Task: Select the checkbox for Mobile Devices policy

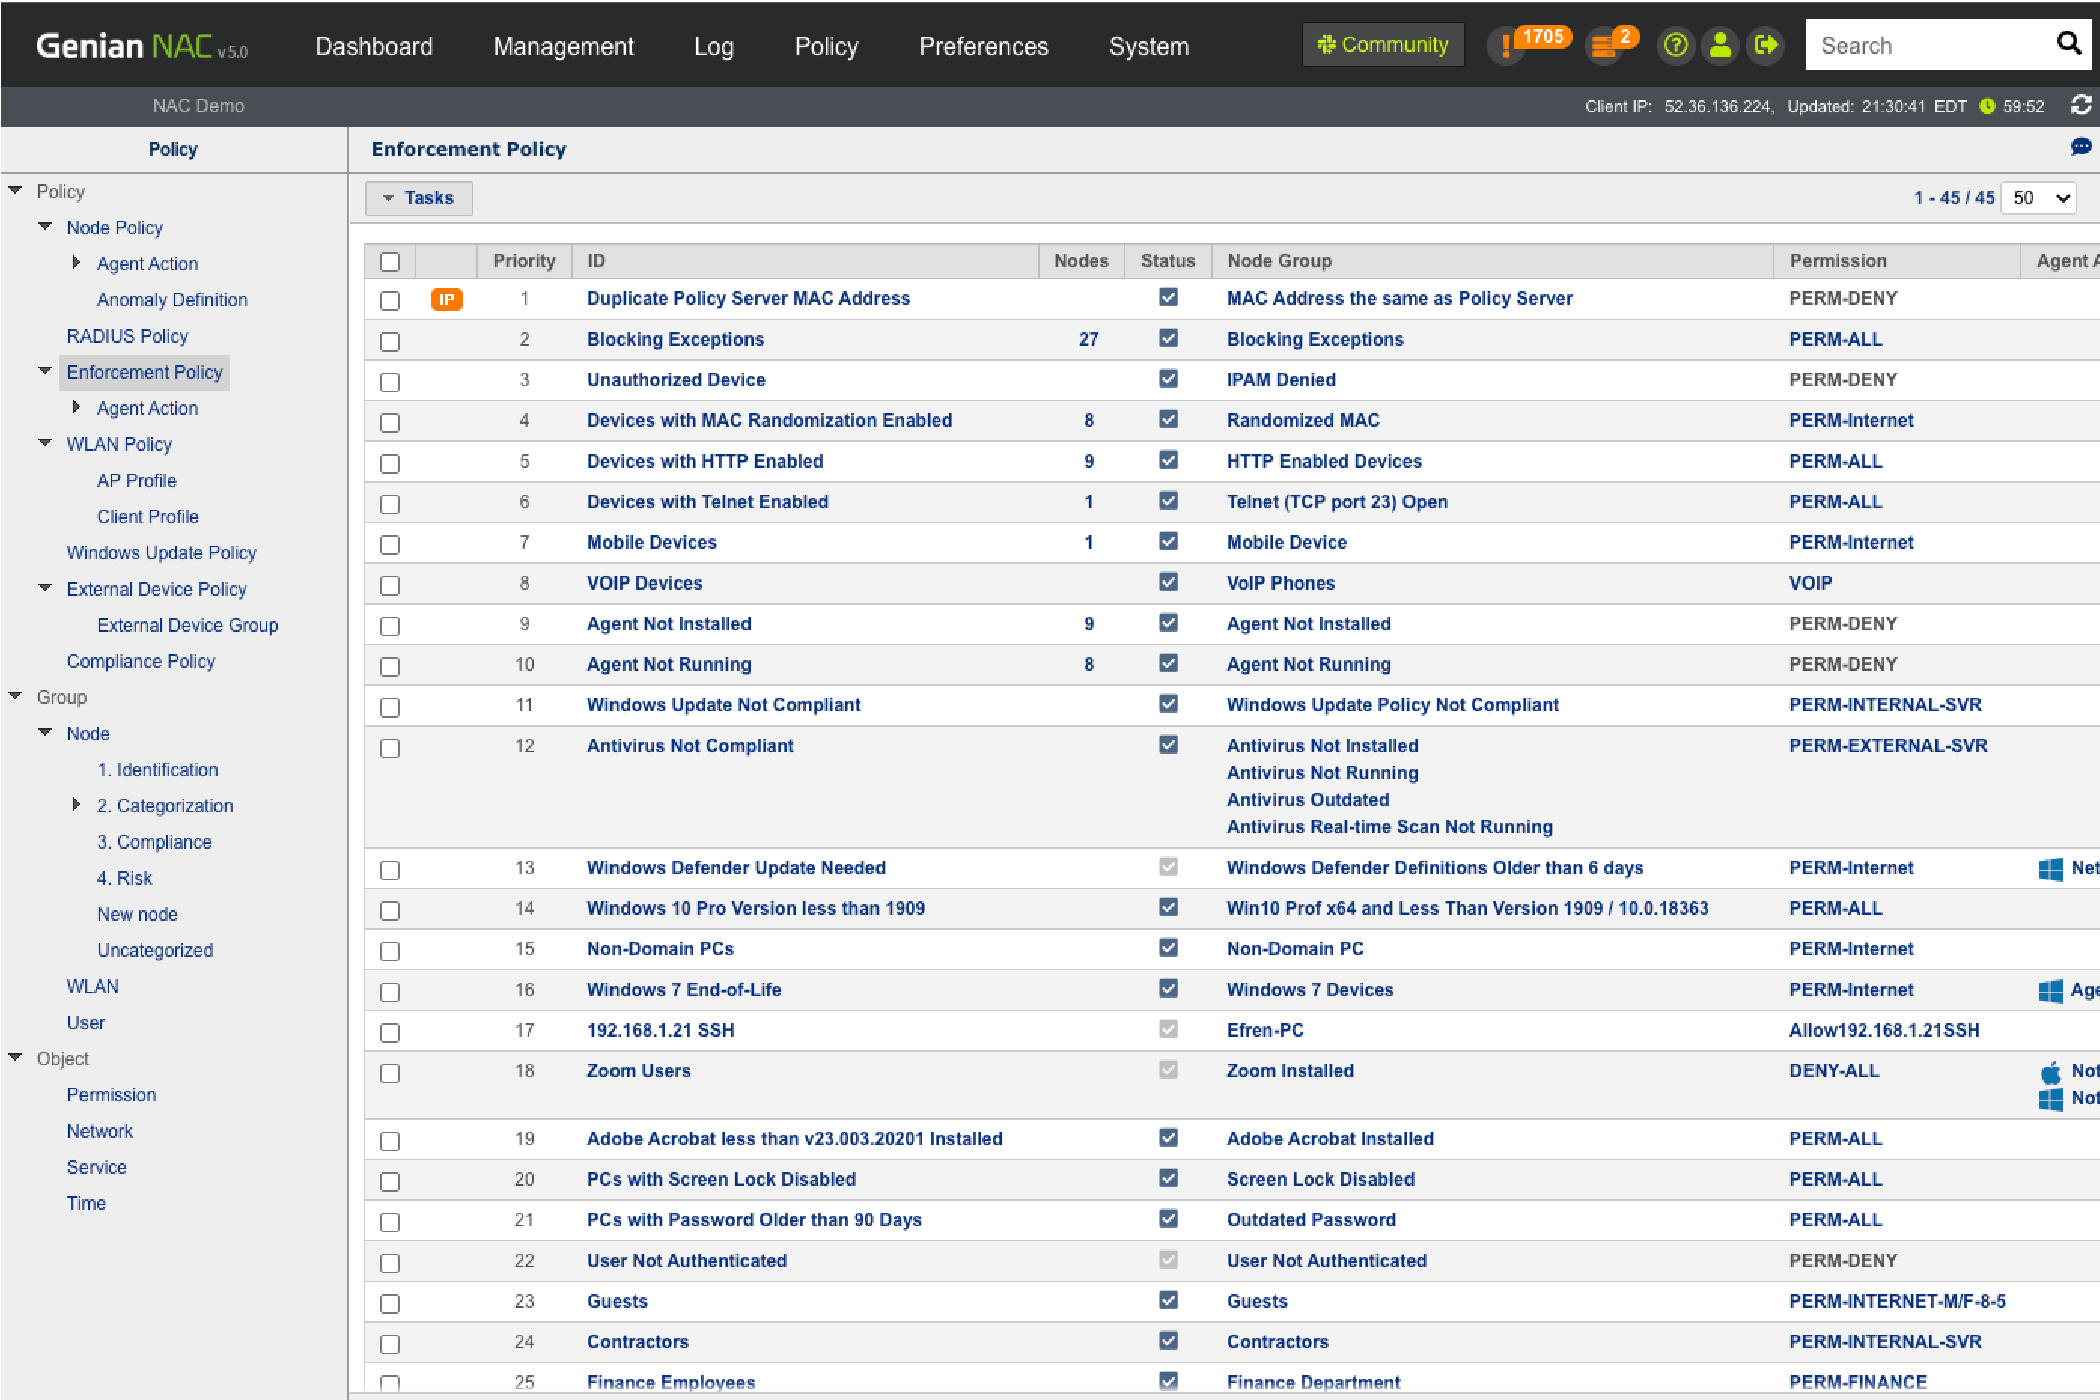Action: [390, 544]
